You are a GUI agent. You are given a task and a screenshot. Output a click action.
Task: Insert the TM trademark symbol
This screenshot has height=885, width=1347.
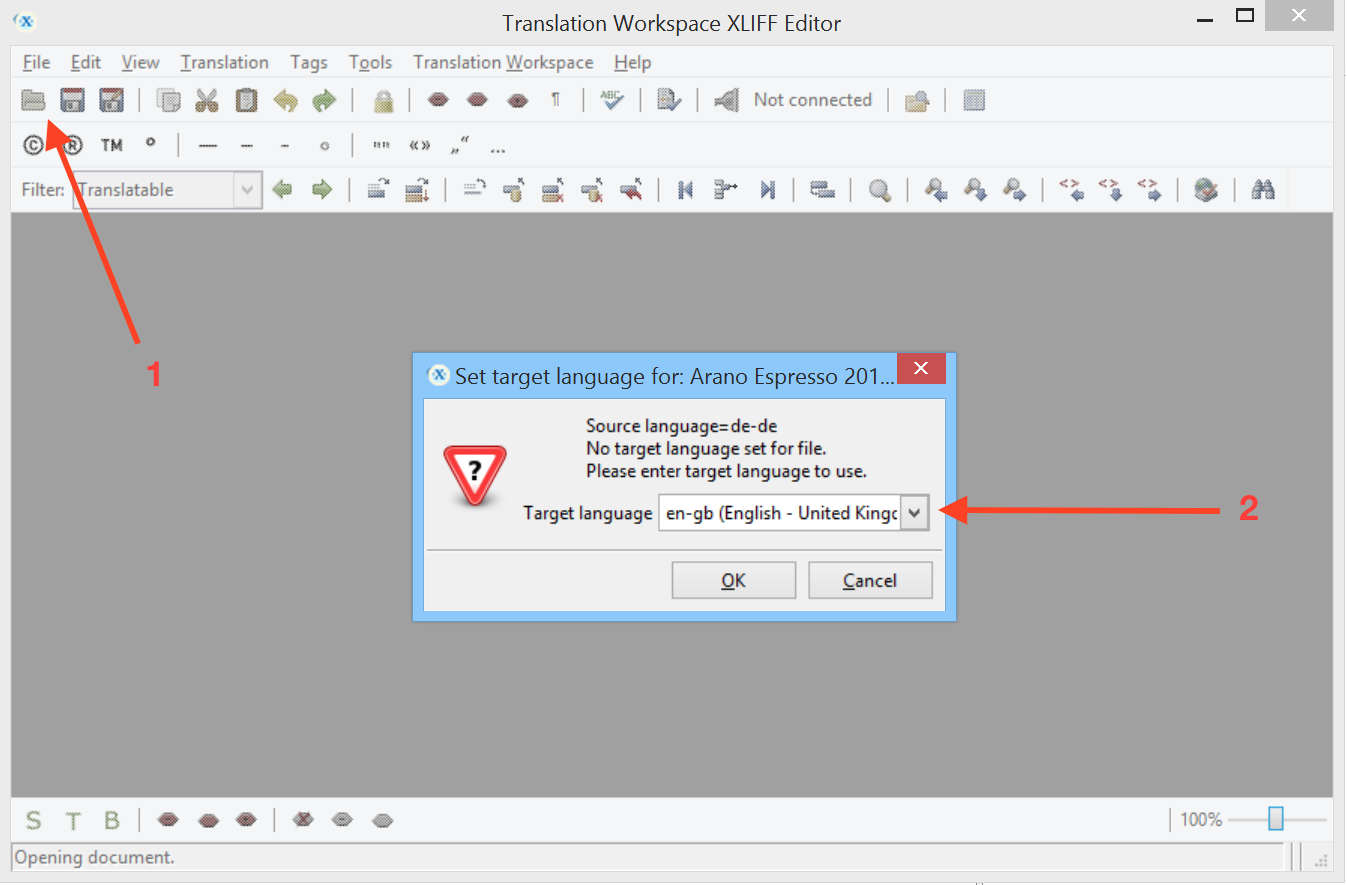(x=111, y=145)
